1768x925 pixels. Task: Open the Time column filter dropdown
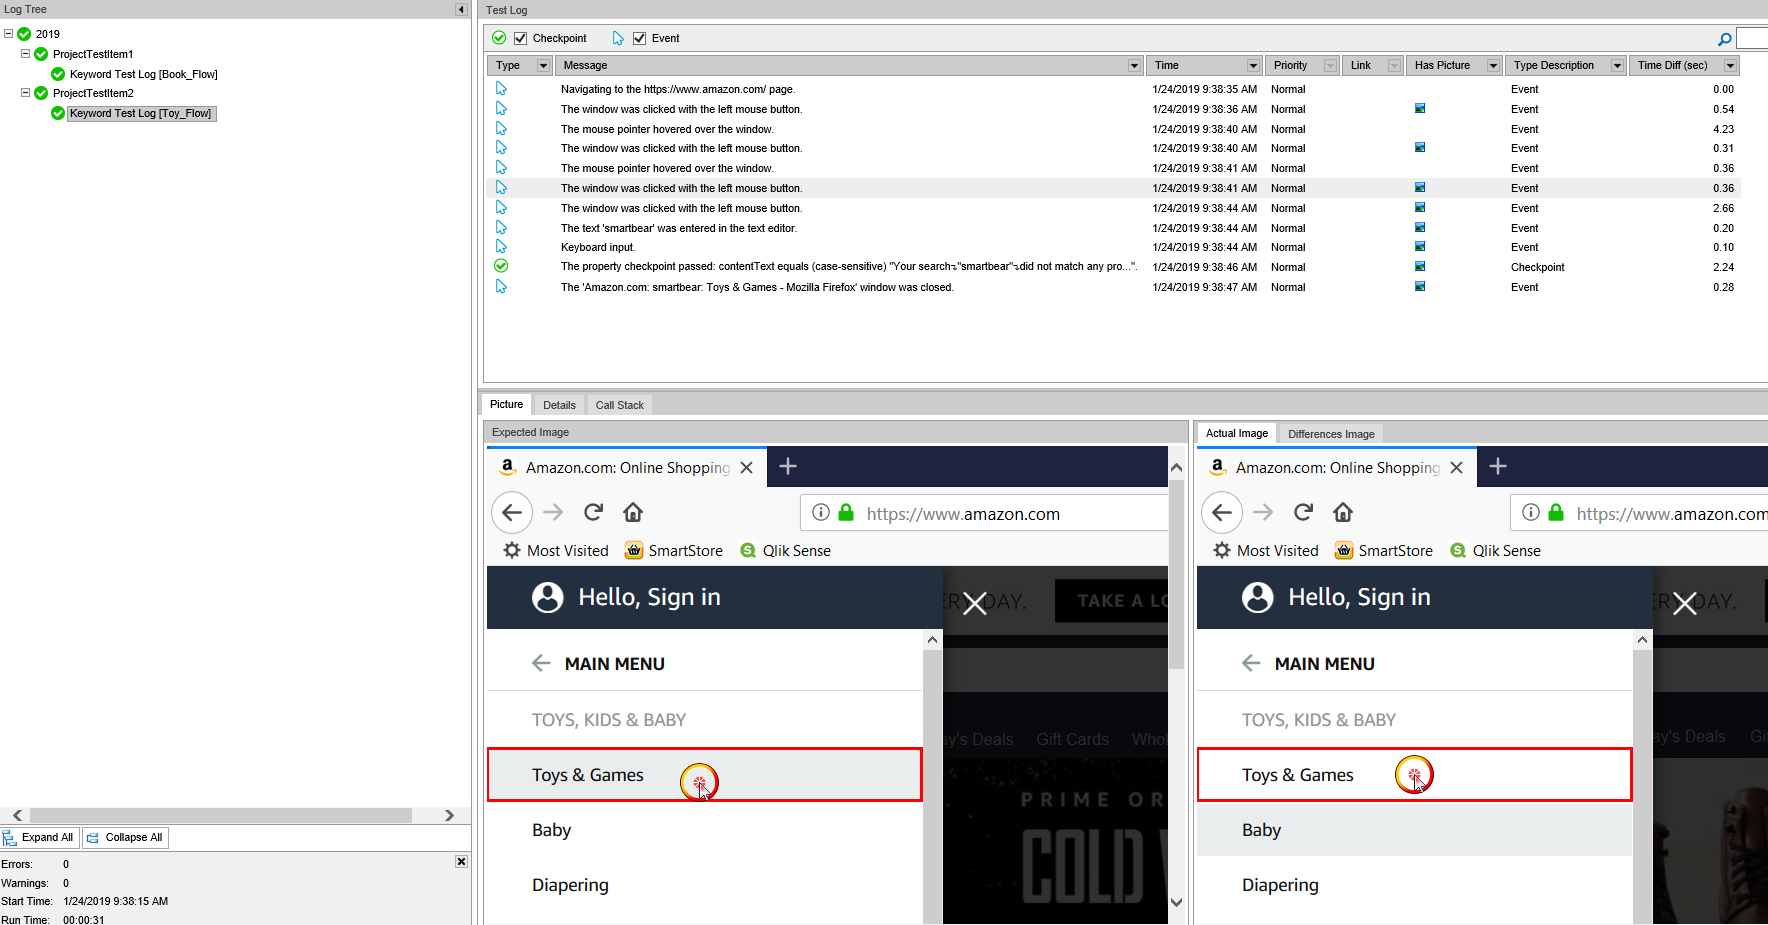click(x=1253, y=65)
